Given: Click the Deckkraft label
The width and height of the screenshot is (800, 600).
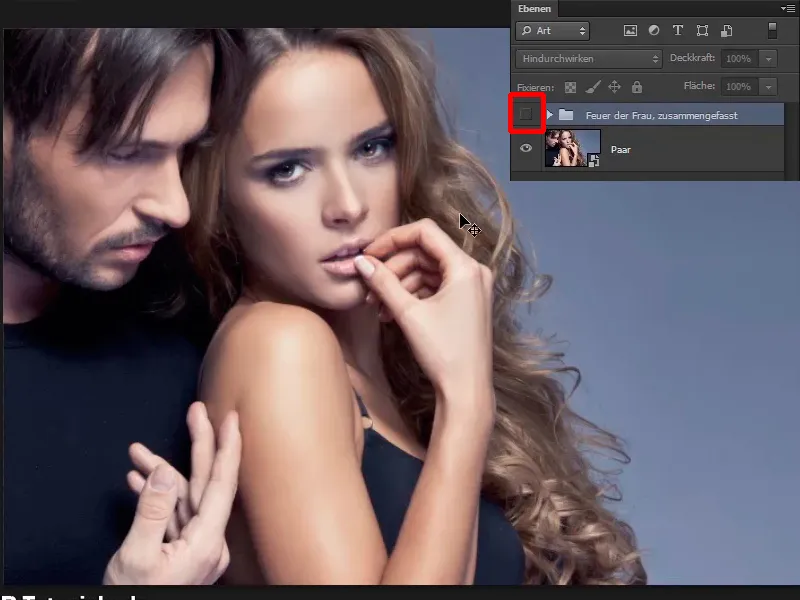Looking at the screenshot, I should [x=692, y=58].
